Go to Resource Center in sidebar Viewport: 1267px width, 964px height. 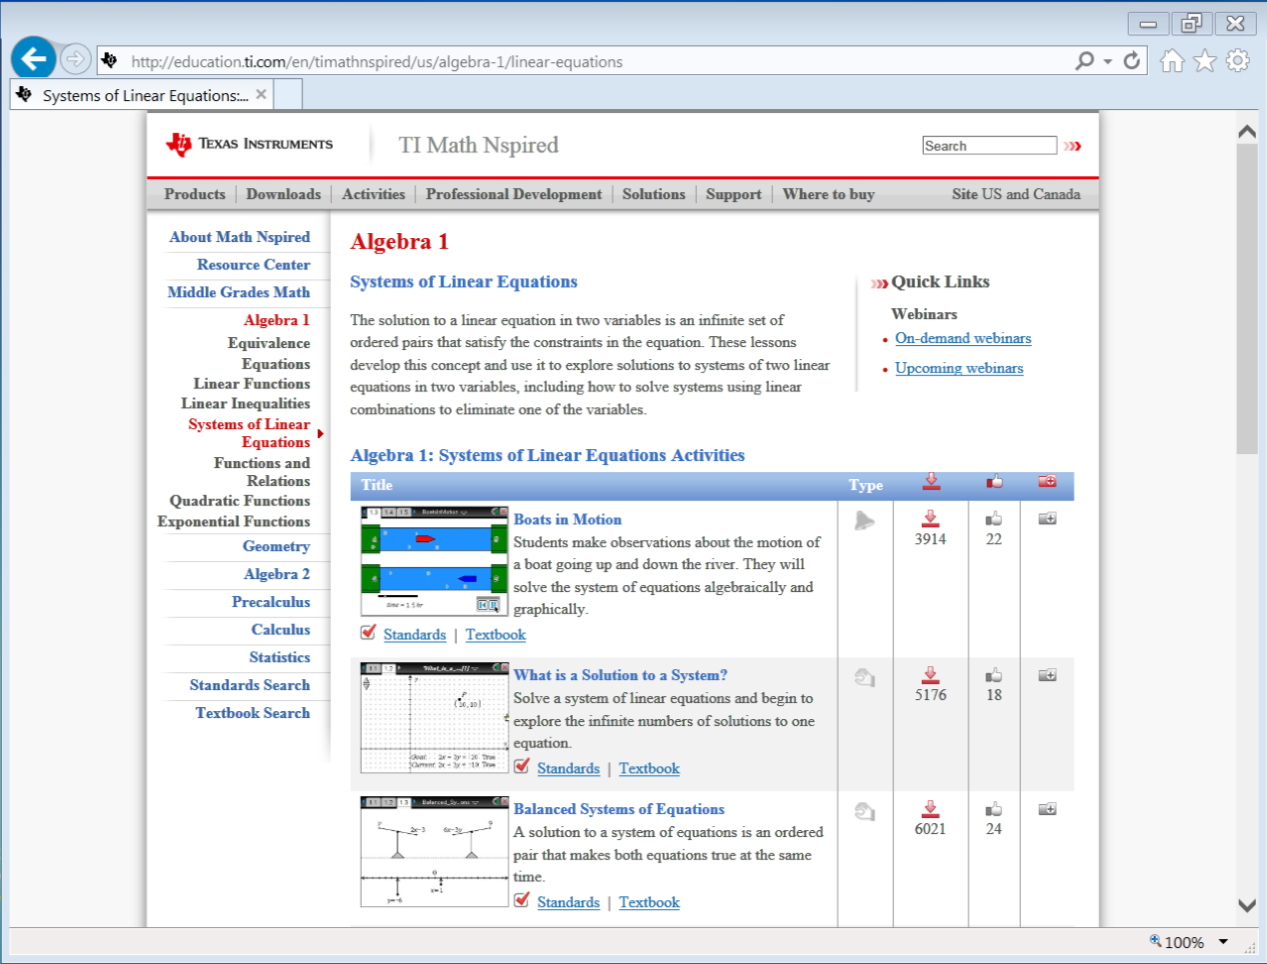253,265
